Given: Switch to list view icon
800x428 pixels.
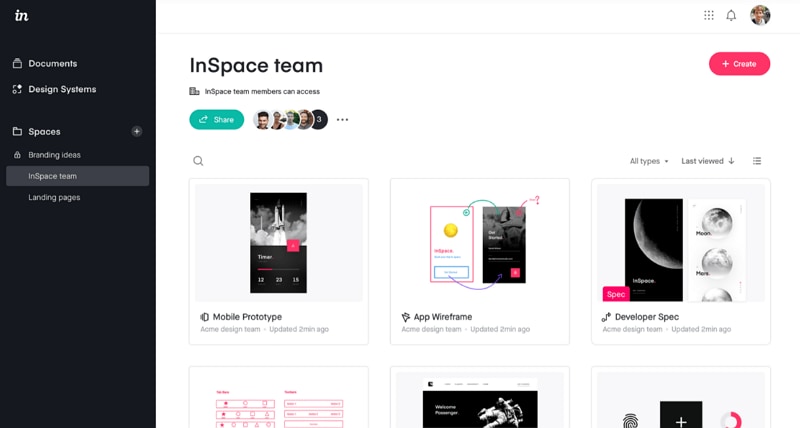Looking at the screenshot, I should tap(757, 161).
